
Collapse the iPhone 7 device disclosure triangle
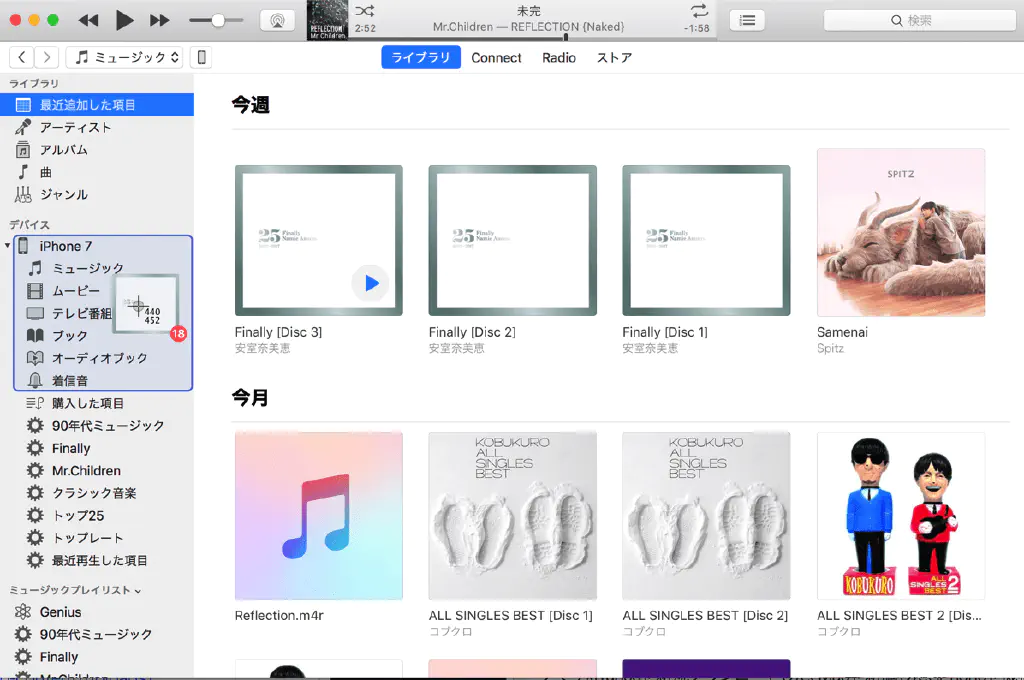[7, 246]
